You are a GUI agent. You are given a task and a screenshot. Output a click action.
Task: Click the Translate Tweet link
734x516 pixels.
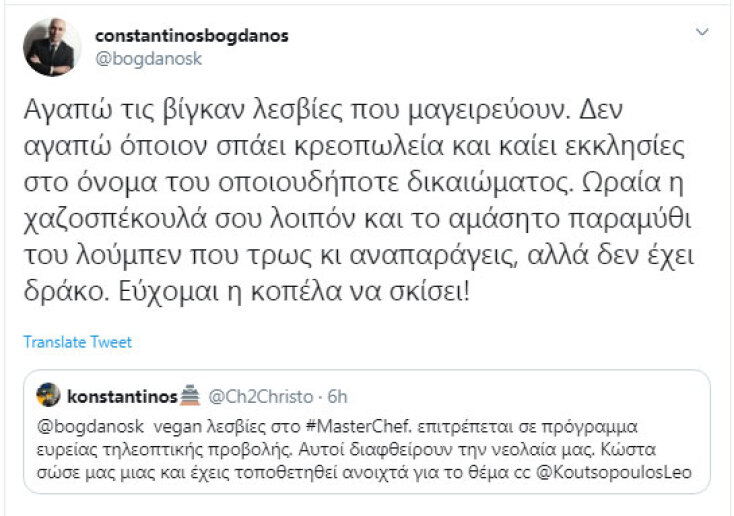(x=78, y=342)
